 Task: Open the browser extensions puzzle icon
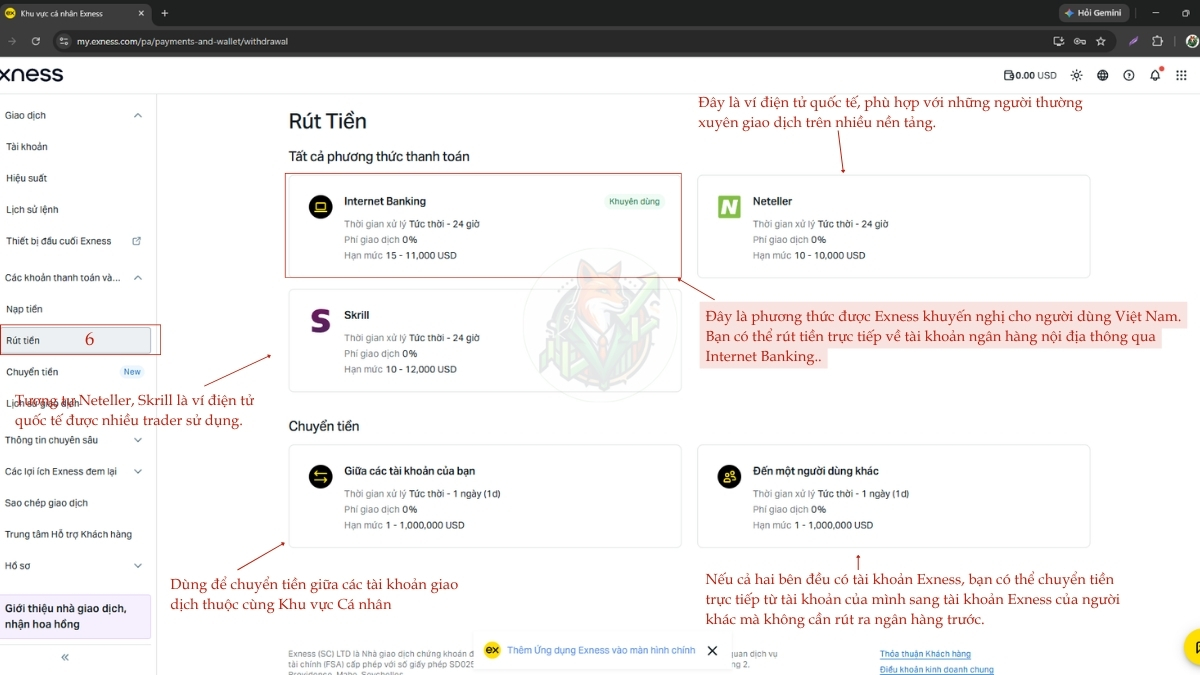pos(1158,41)
